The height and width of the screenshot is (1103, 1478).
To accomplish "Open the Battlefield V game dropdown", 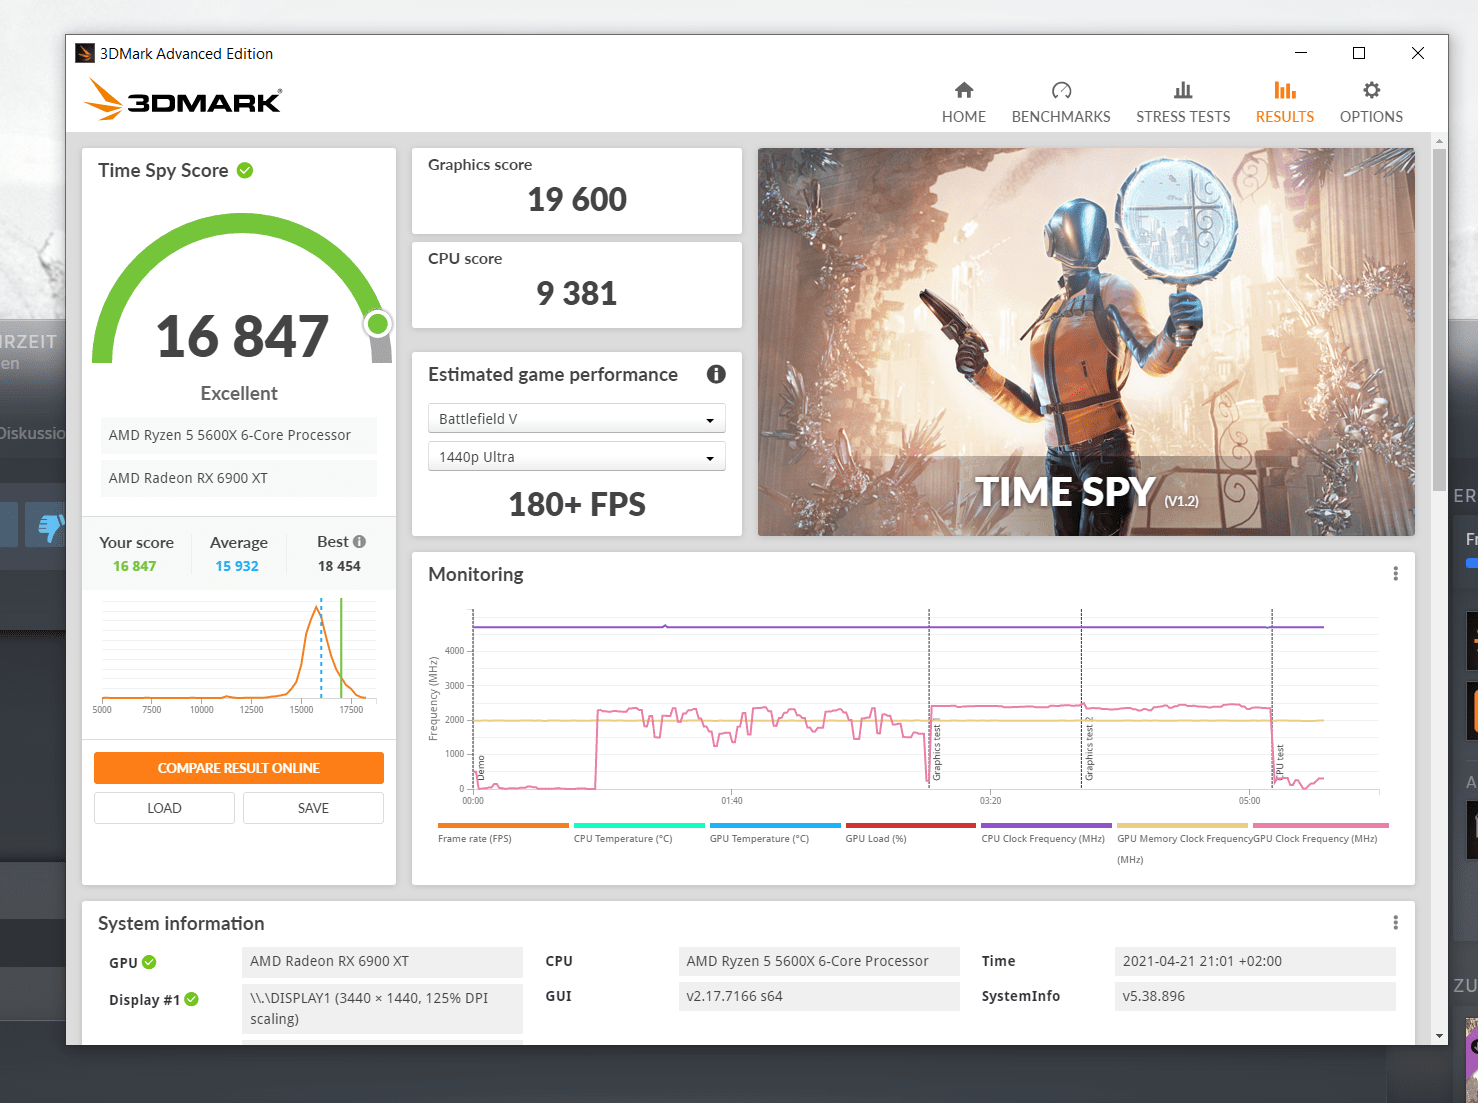I will (577, 419).
